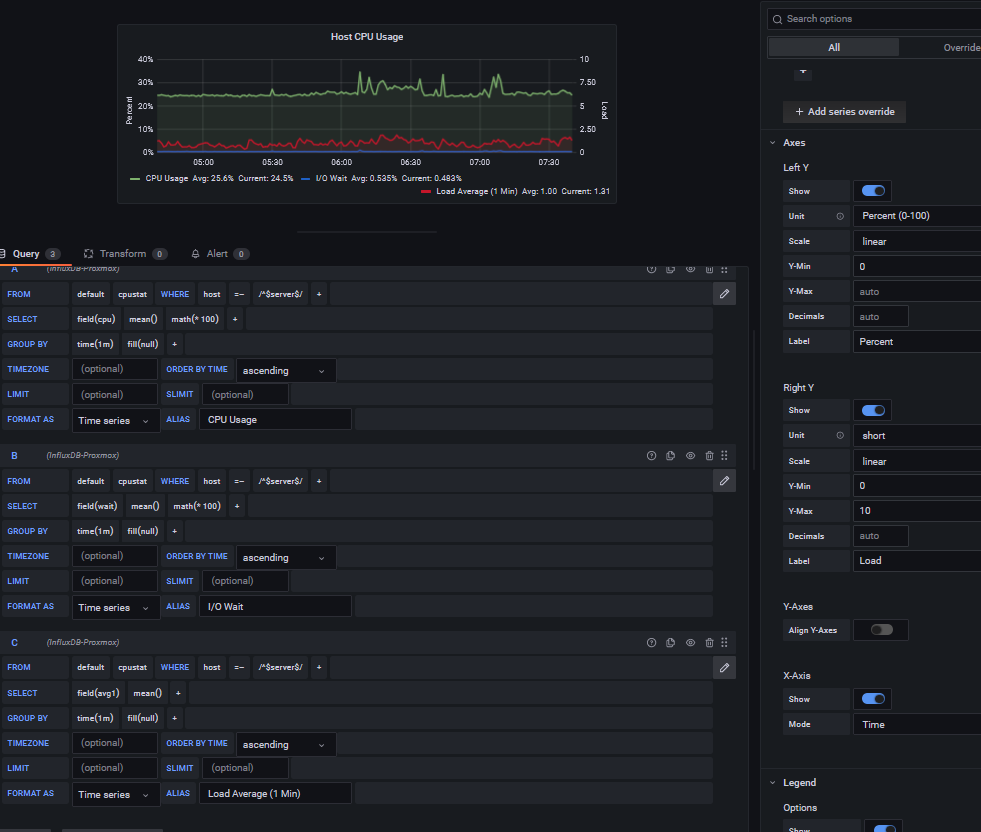Duplicate query B

(670, 455)
